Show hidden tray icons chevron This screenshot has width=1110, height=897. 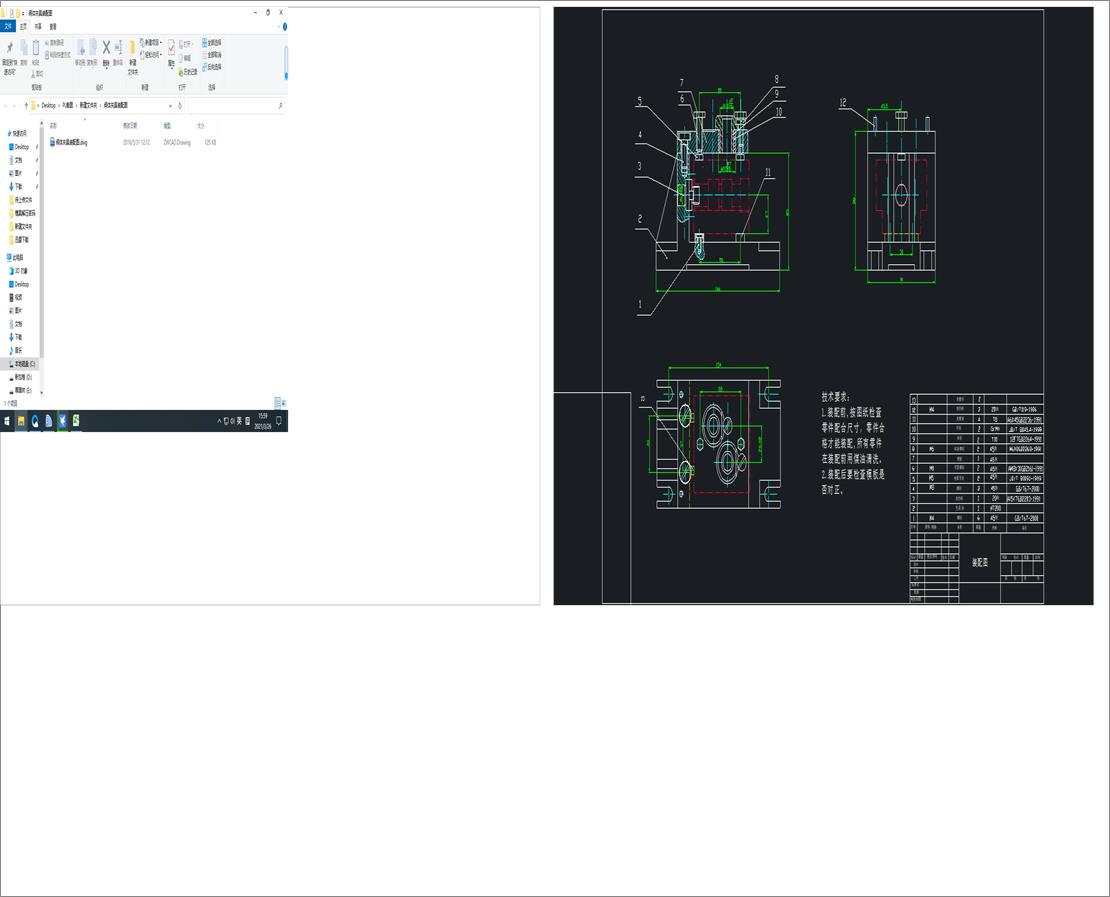[219, 421]
